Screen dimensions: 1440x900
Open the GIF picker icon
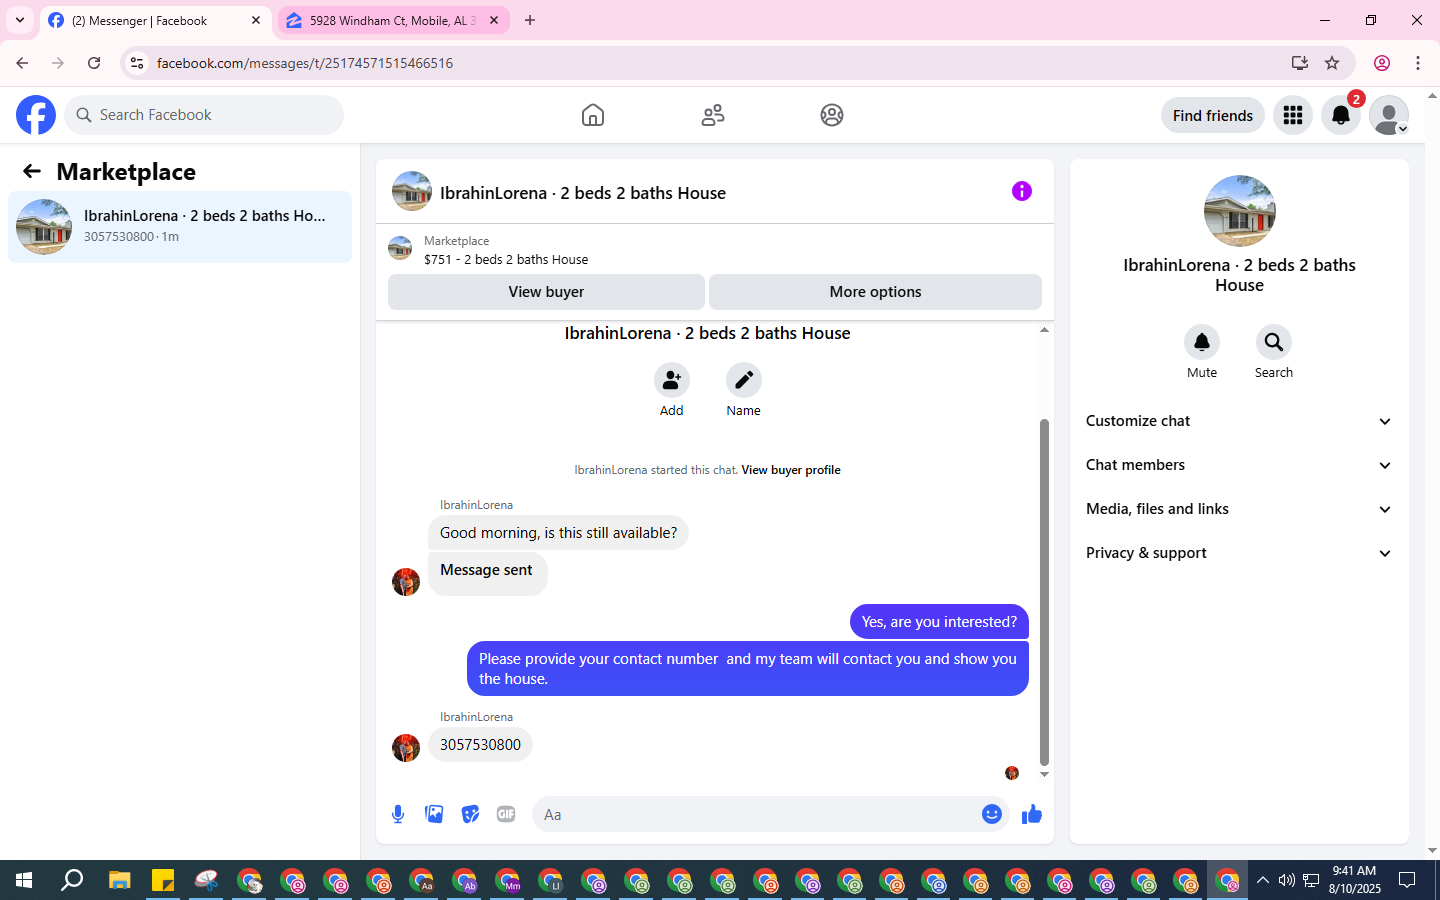[x=506, y=814]
